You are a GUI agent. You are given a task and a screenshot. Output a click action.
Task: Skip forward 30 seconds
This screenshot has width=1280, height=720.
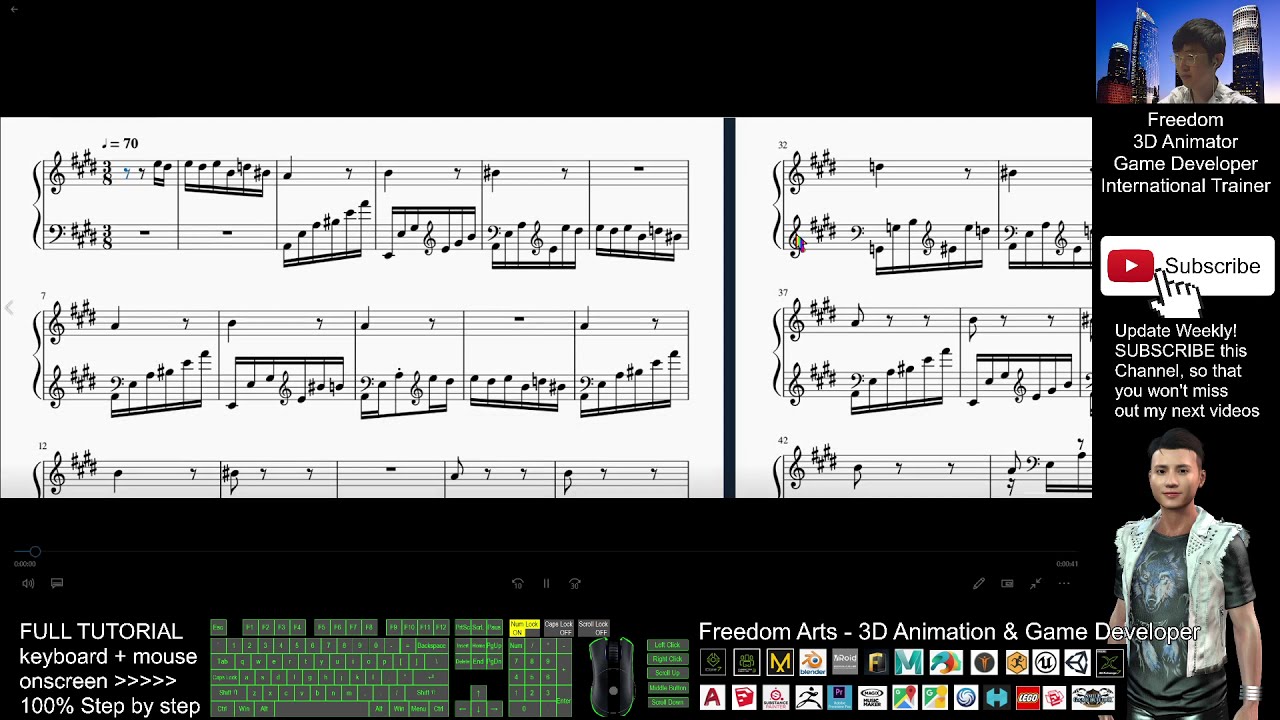point(575,583)
